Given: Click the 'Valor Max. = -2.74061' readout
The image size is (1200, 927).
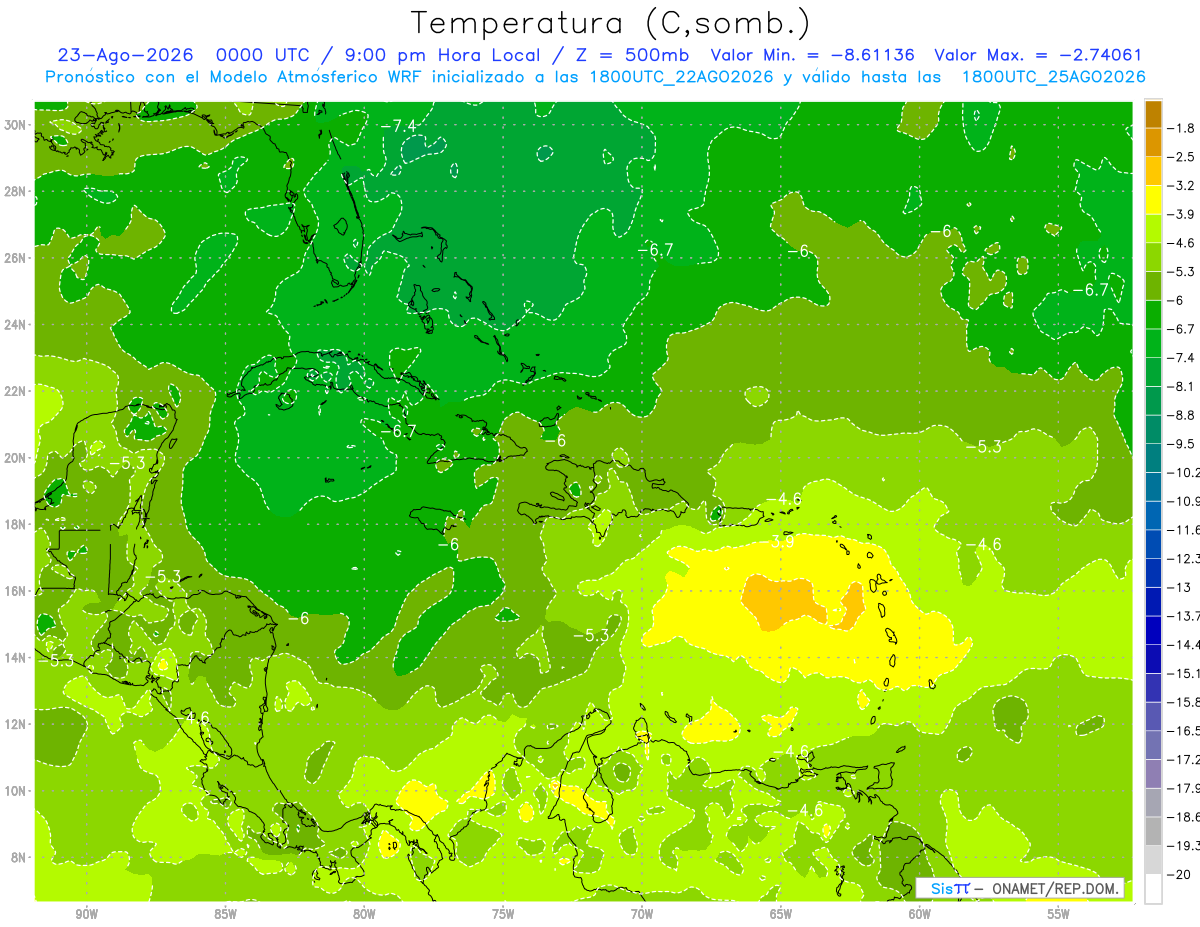Looking at the screenshot, I should (1038, 55).
